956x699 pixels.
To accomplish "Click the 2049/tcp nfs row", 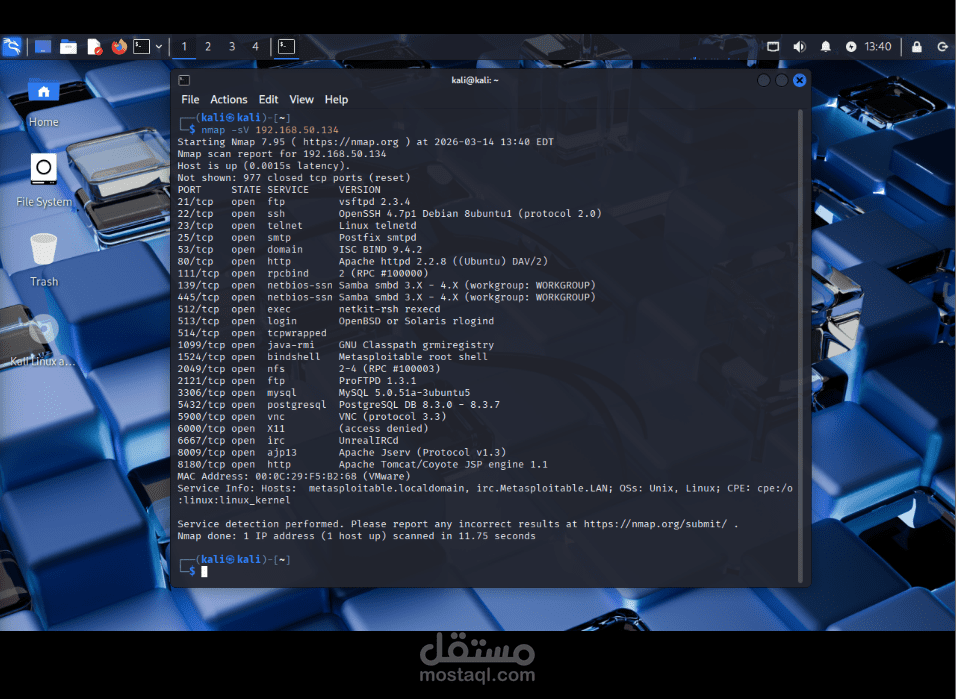I will click(309, 369).
